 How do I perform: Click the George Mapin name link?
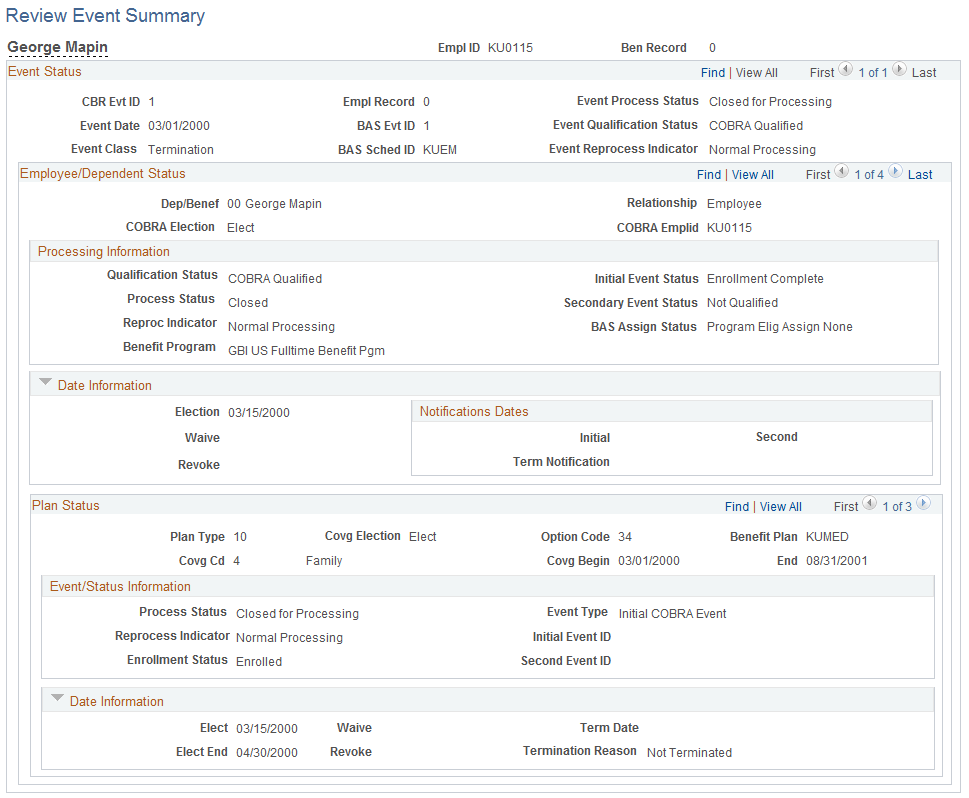57,47
